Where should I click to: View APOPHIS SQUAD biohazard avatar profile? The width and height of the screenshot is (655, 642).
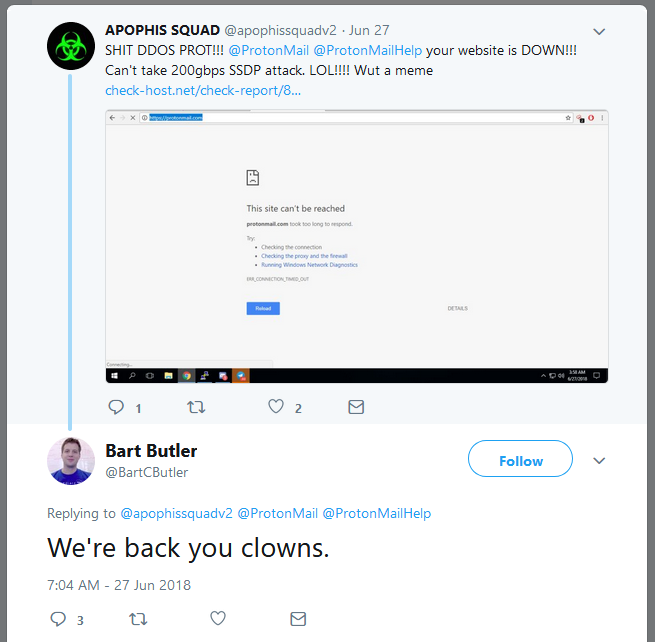pos(71,45)
